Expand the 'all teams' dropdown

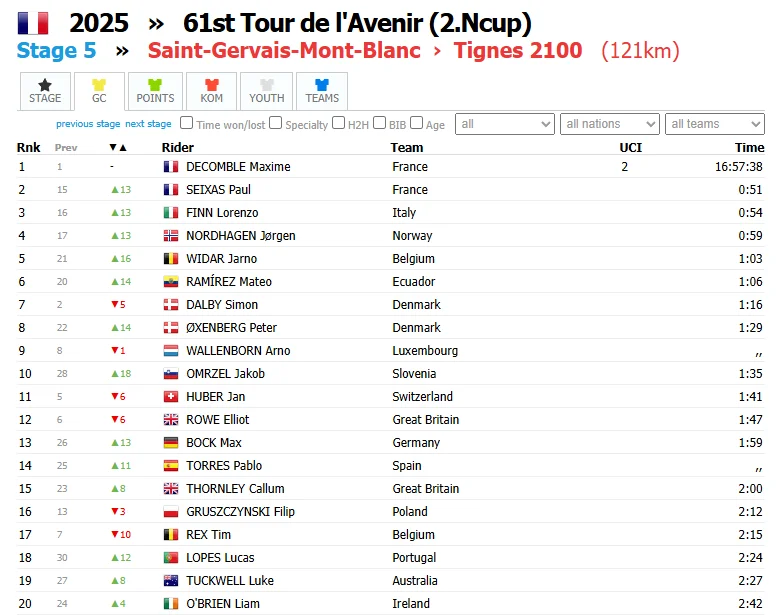tap(715, 124)
